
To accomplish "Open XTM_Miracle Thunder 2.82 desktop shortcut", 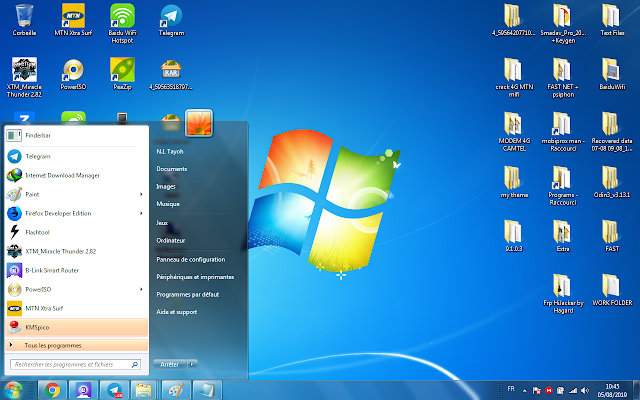I will tap(24, 78).
